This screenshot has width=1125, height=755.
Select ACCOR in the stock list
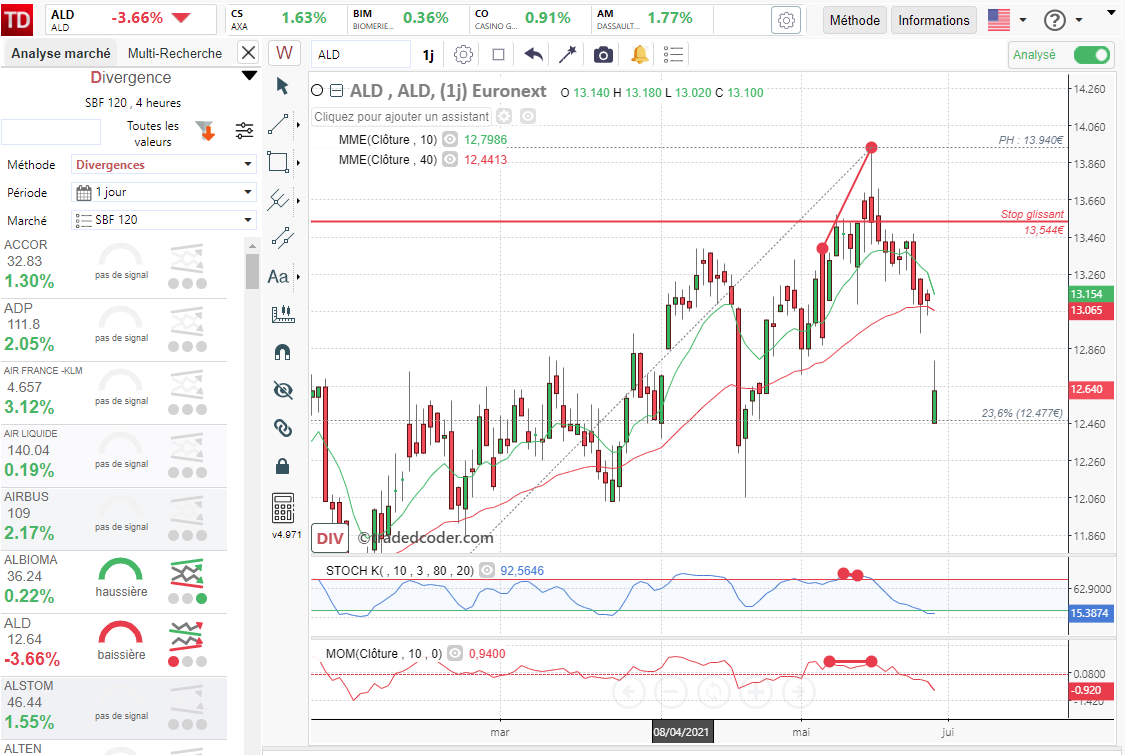coord(113,266)
